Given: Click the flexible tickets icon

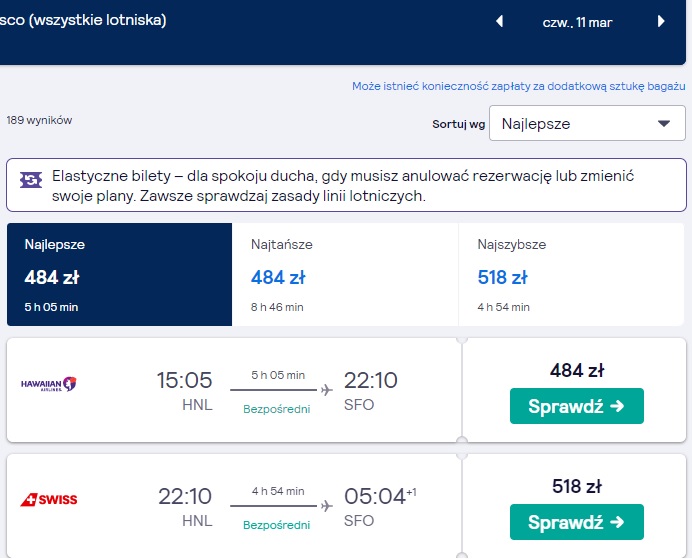Looking at the screenshot, I should pos(31,180).
